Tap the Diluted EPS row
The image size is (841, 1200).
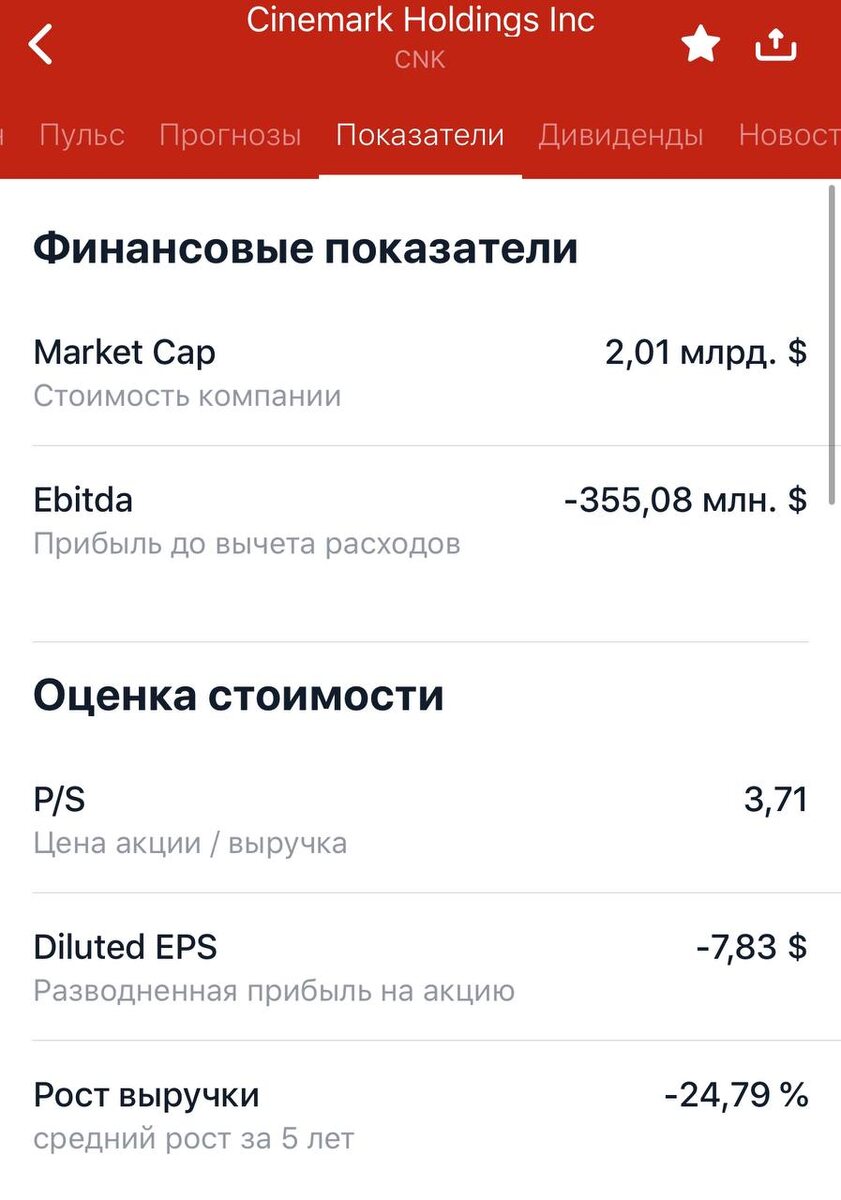[x=420, y=967]
